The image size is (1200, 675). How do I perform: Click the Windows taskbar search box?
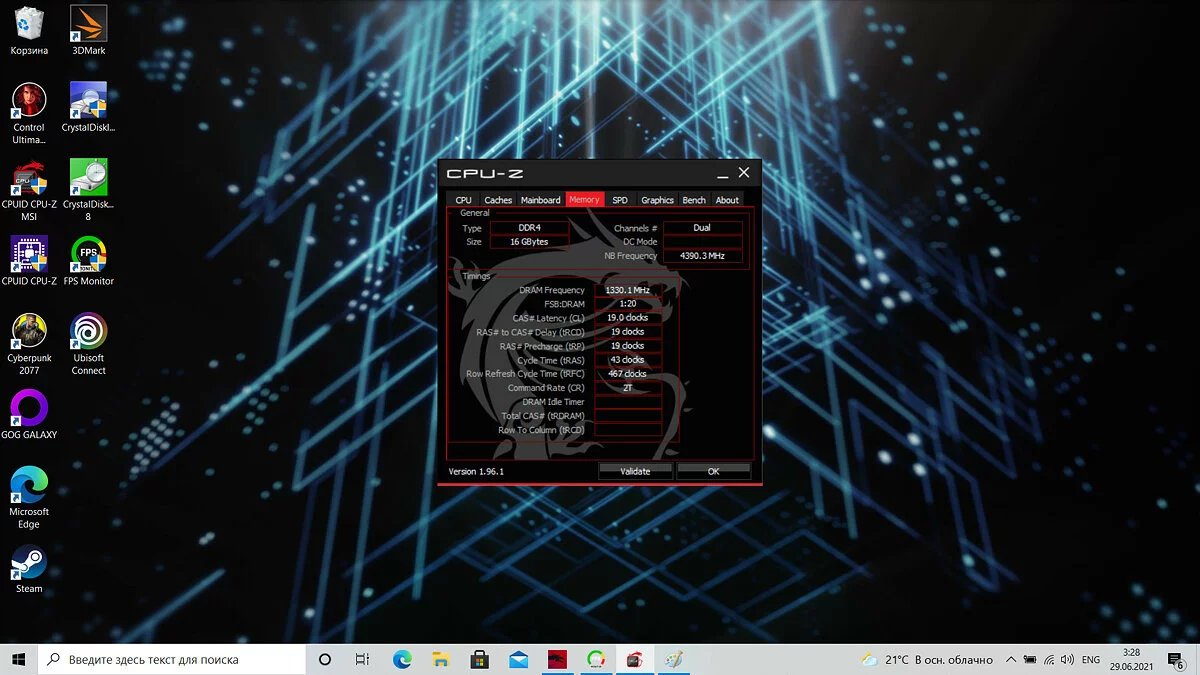(x=170, y=660)
